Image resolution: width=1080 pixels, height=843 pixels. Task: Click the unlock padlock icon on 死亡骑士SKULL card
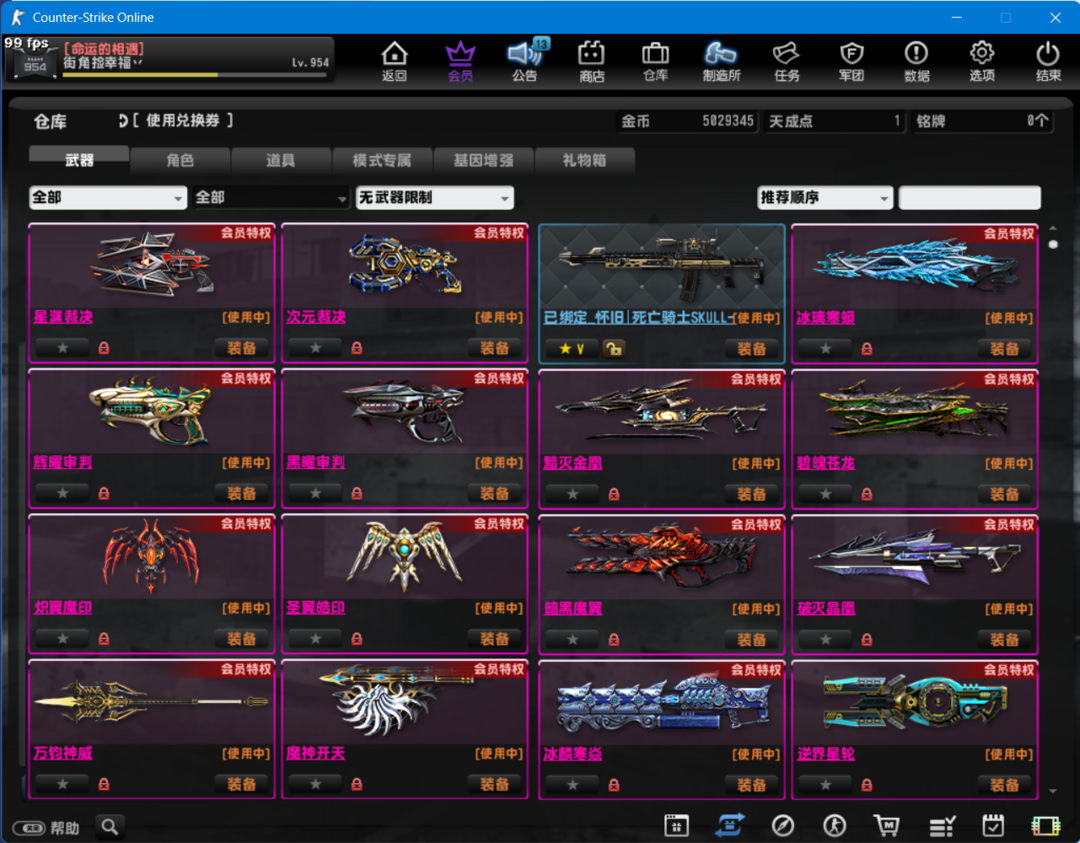tap(613, 349)
